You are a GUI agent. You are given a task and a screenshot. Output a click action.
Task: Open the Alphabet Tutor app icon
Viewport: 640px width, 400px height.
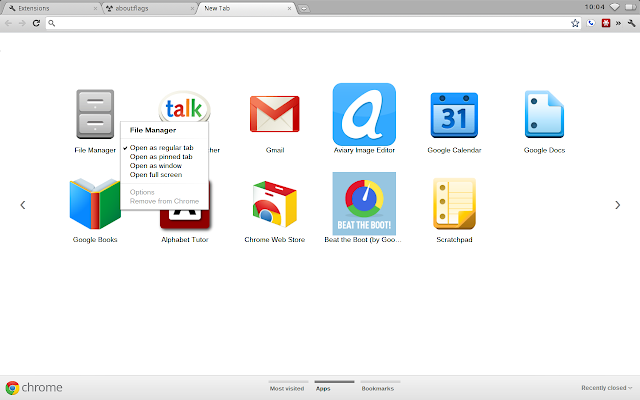[x=184, y=219]
